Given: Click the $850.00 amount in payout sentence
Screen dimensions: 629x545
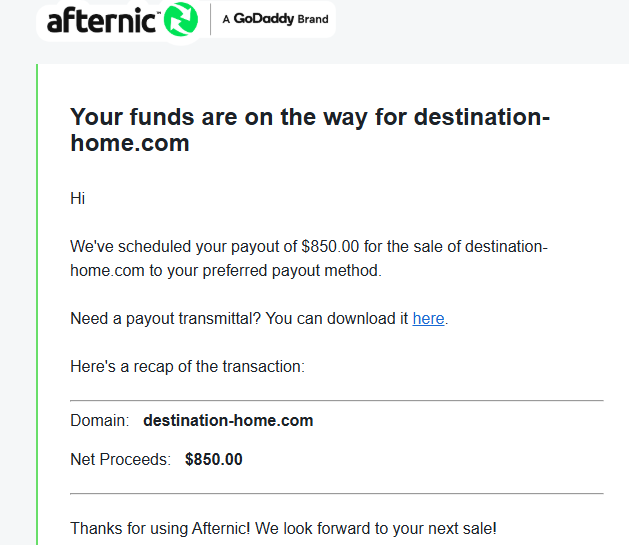Looking at the screenshot, I should coord(330,246).
